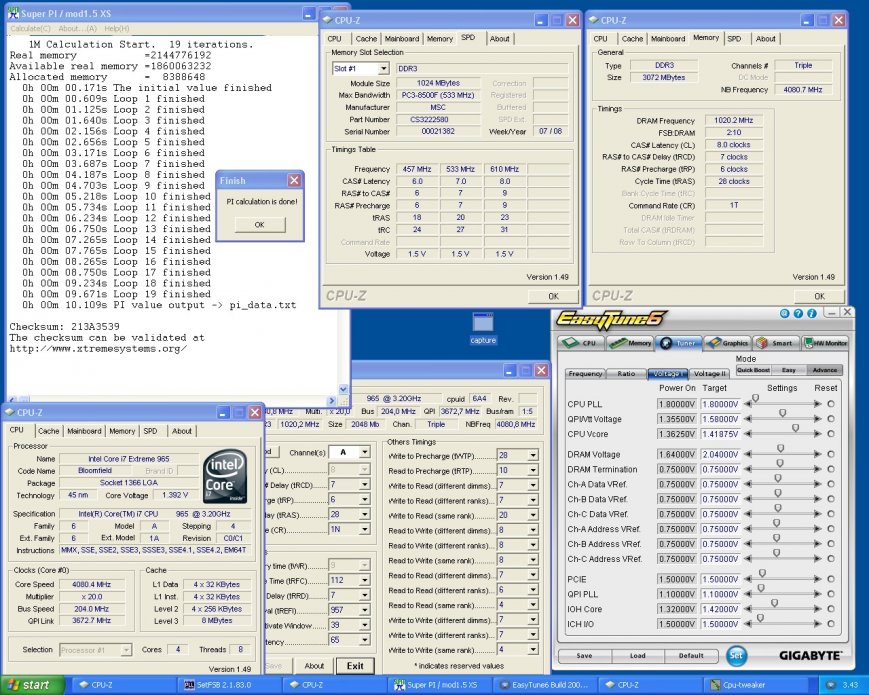869x695 pixels.
Task: Click Save in EasyTune6
Action: [x=584, y=656]
